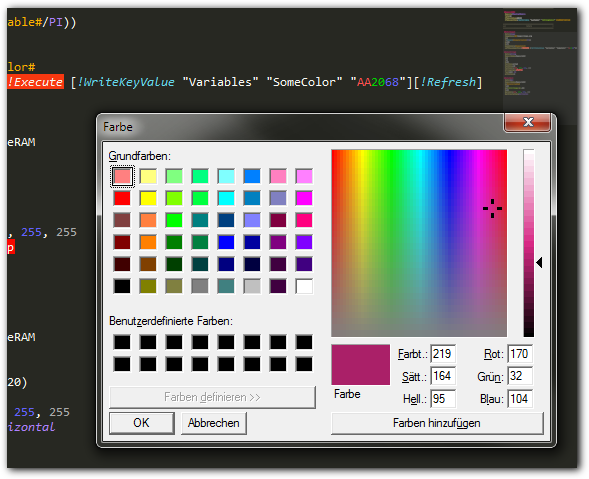The image size is (589, 479).
Task: Click the AA2068 color value in code
Action: pos(378,82)
